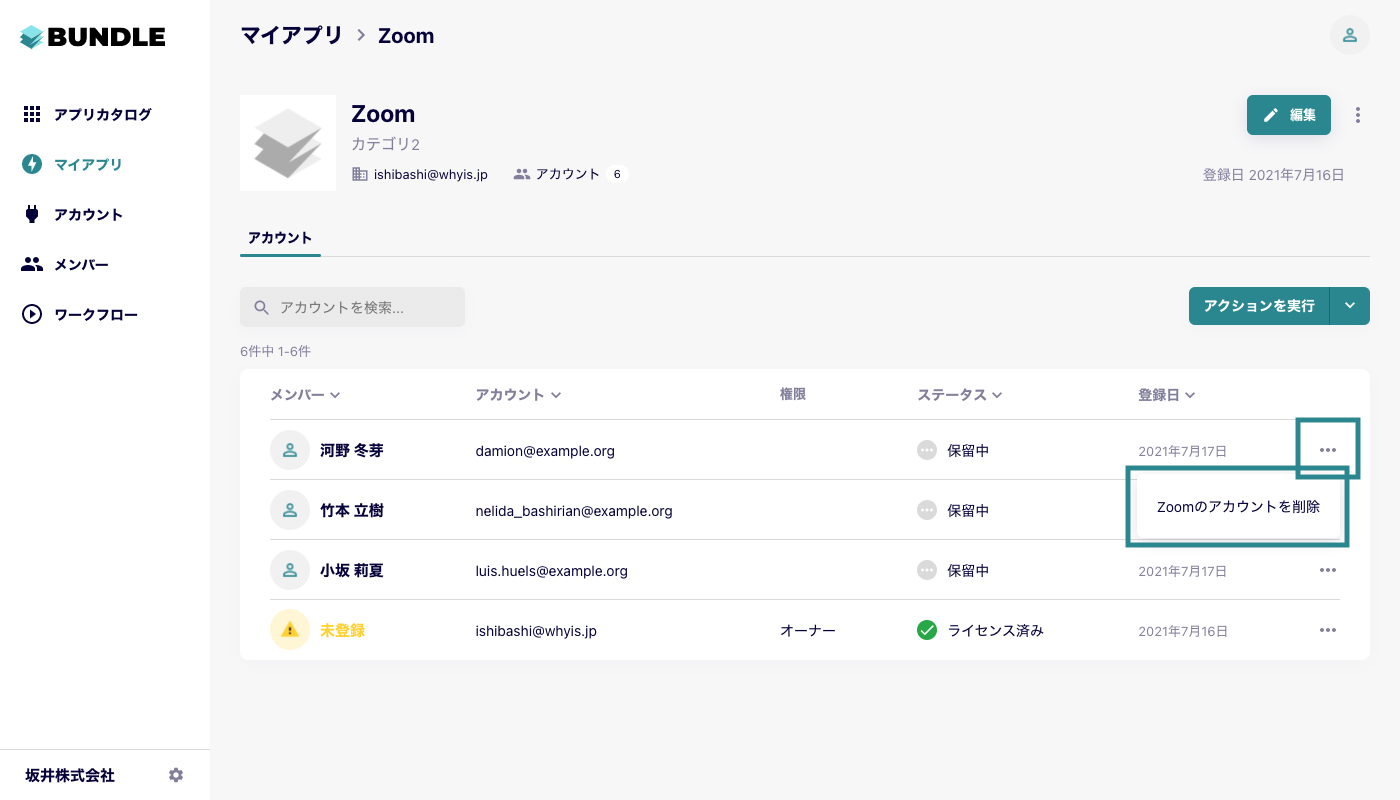The width and height of the screenshot is (1400, 800).
Task: Click the ワークフロー play icon in sidebar
Action: (32, 314)
